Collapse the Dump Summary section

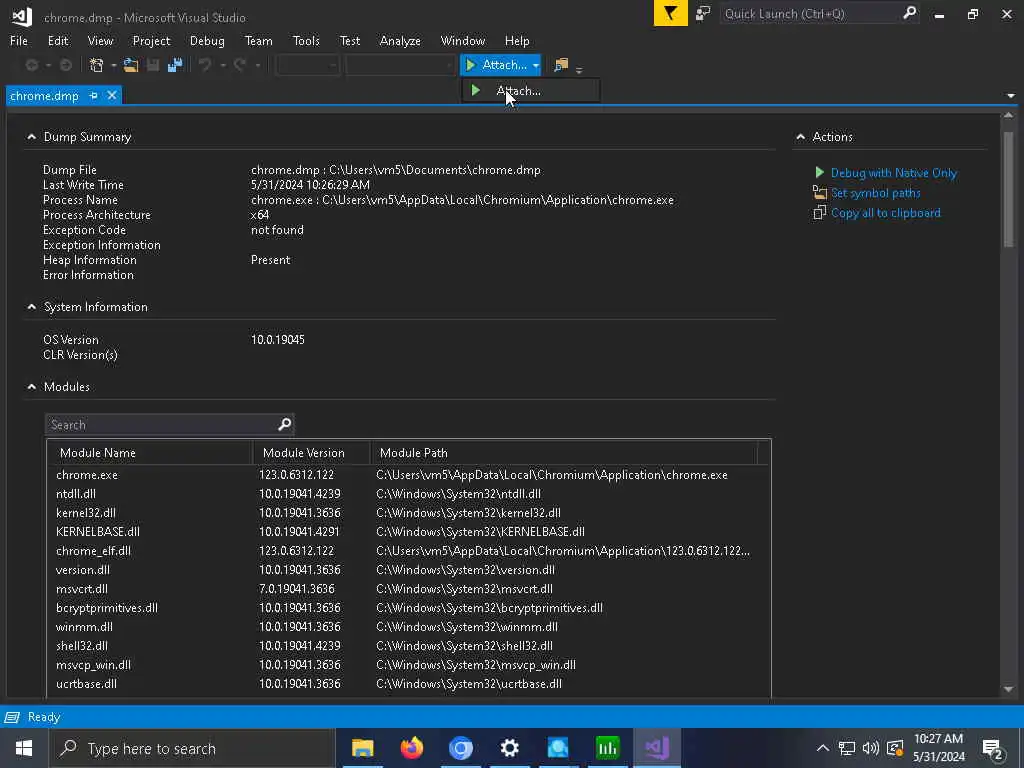(x=31, y=136)
